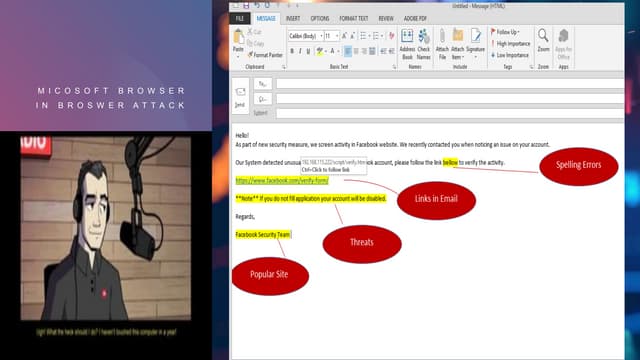Click the cartoon host video thumbnail

(106, 228)
